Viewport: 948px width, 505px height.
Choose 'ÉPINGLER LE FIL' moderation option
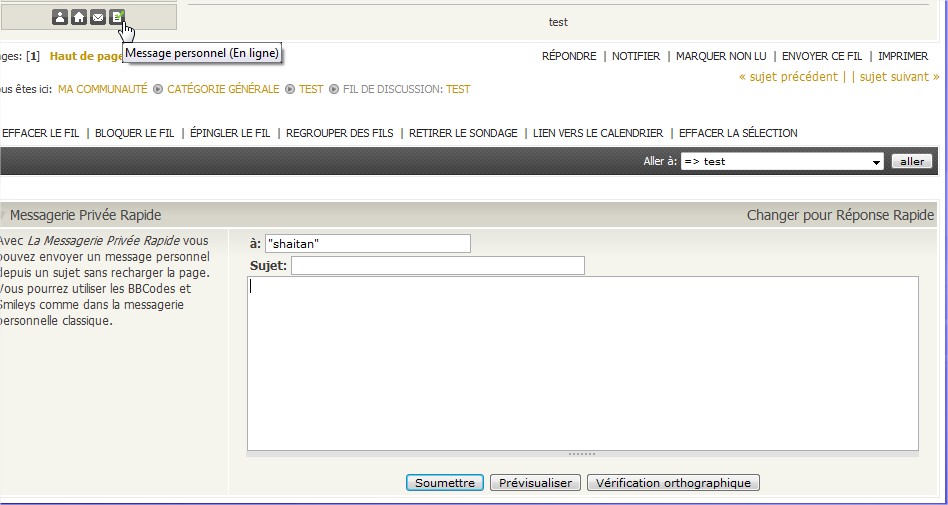(230, 133)
